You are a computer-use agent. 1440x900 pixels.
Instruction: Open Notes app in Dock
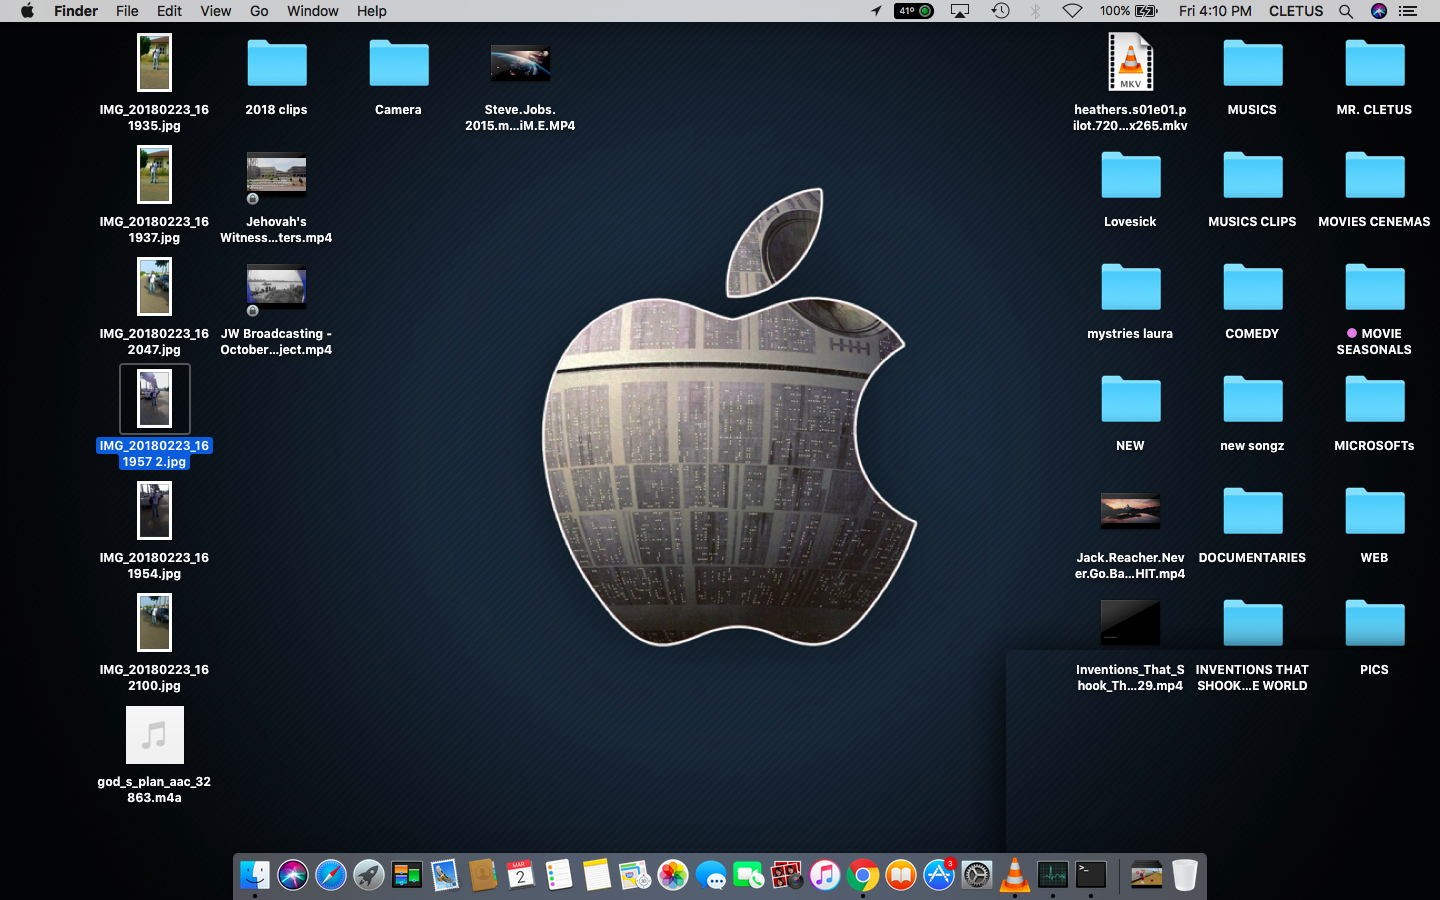click(x=597, y=876)
